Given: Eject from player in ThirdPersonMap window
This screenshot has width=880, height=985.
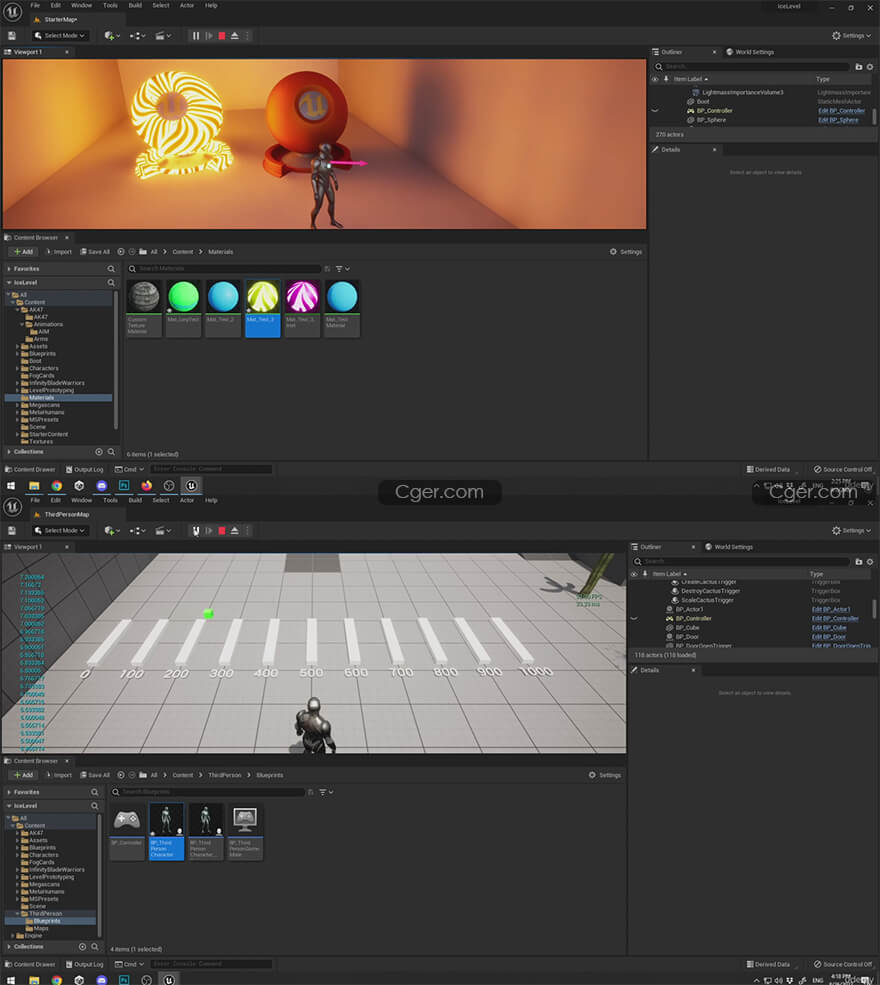Looking at the screenshot, I should point(234,531).
